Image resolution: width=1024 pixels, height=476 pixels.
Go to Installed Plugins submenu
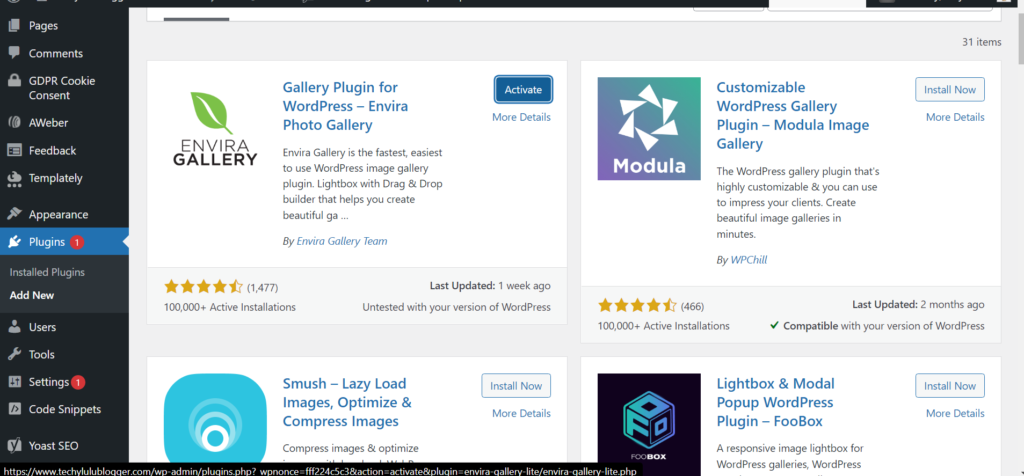click(x=47, y=272)
